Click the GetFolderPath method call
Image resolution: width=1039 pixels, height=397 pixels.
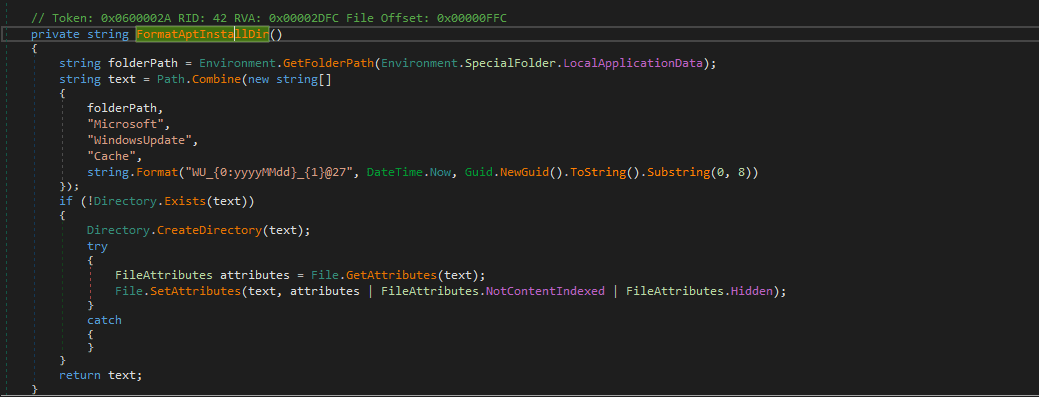click(329, 64)
